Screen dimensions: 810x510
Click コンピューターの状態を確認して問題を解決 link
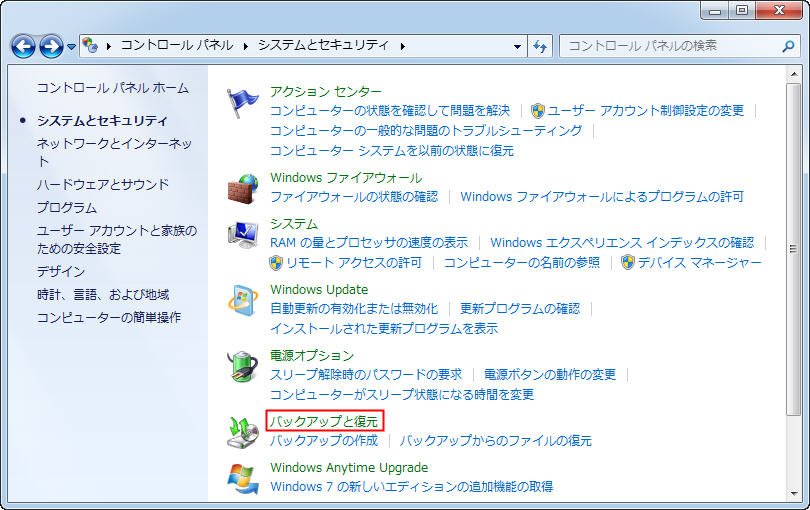[390, 111]
